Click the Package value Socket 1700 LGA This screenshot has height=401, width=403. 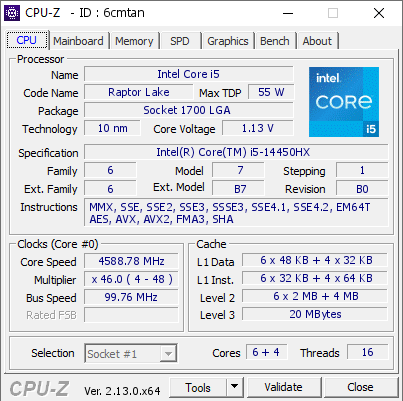pos(189,110)
